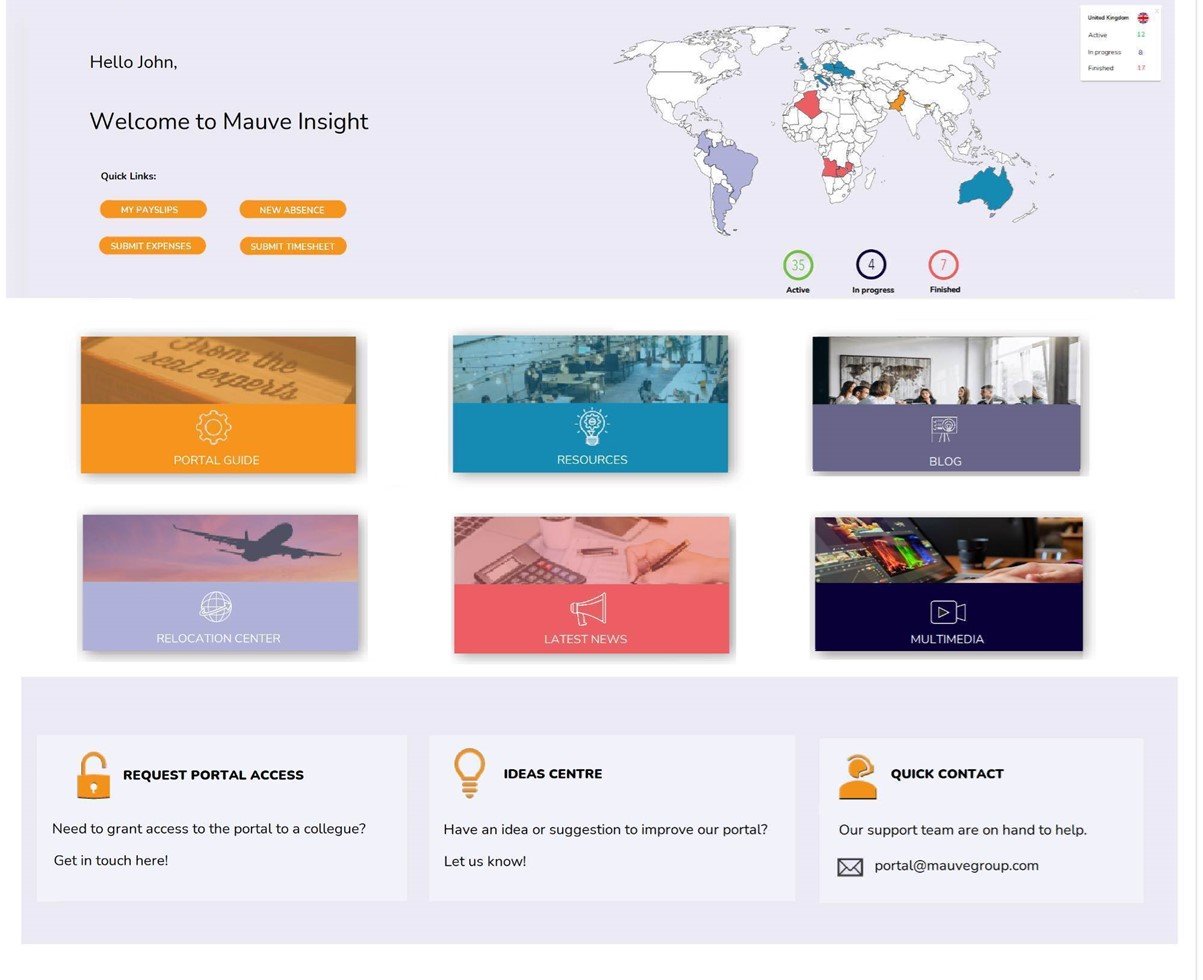The image size is (1203, 980).
Task: Click portal@mauvegroup.com email address
Action: click(956, 866)
